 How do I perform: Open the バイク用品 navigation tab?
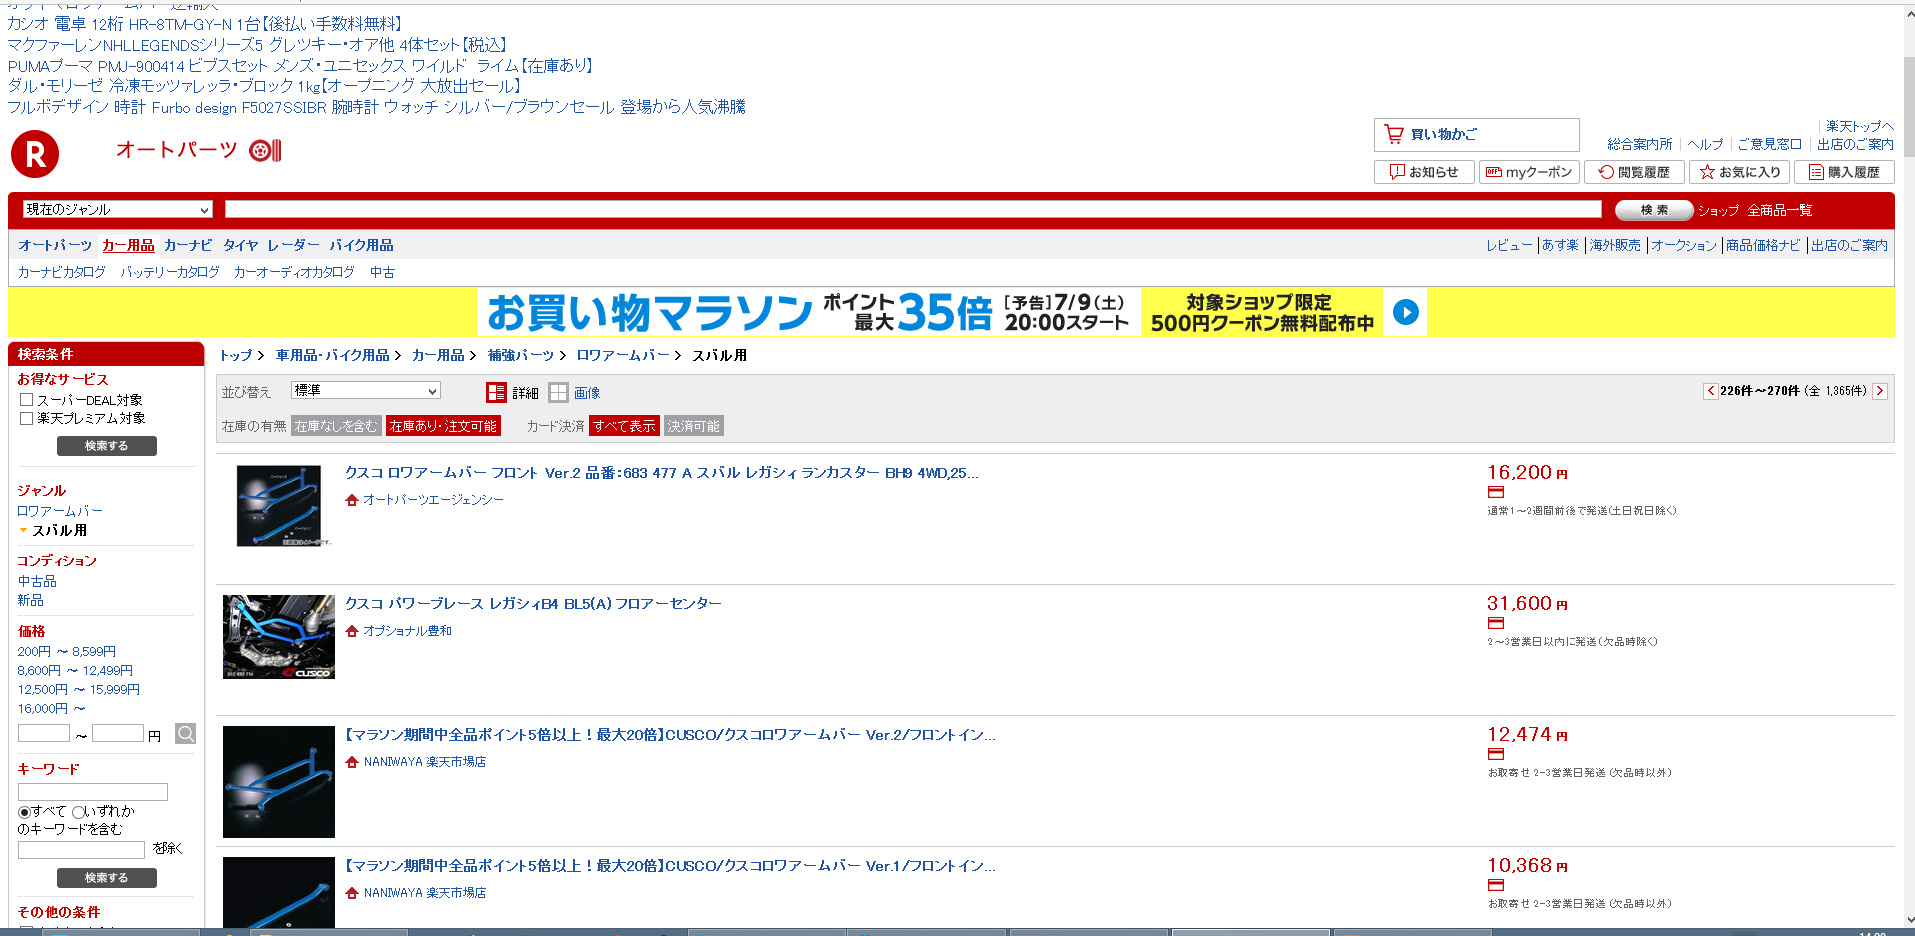(x=361, y=245)
